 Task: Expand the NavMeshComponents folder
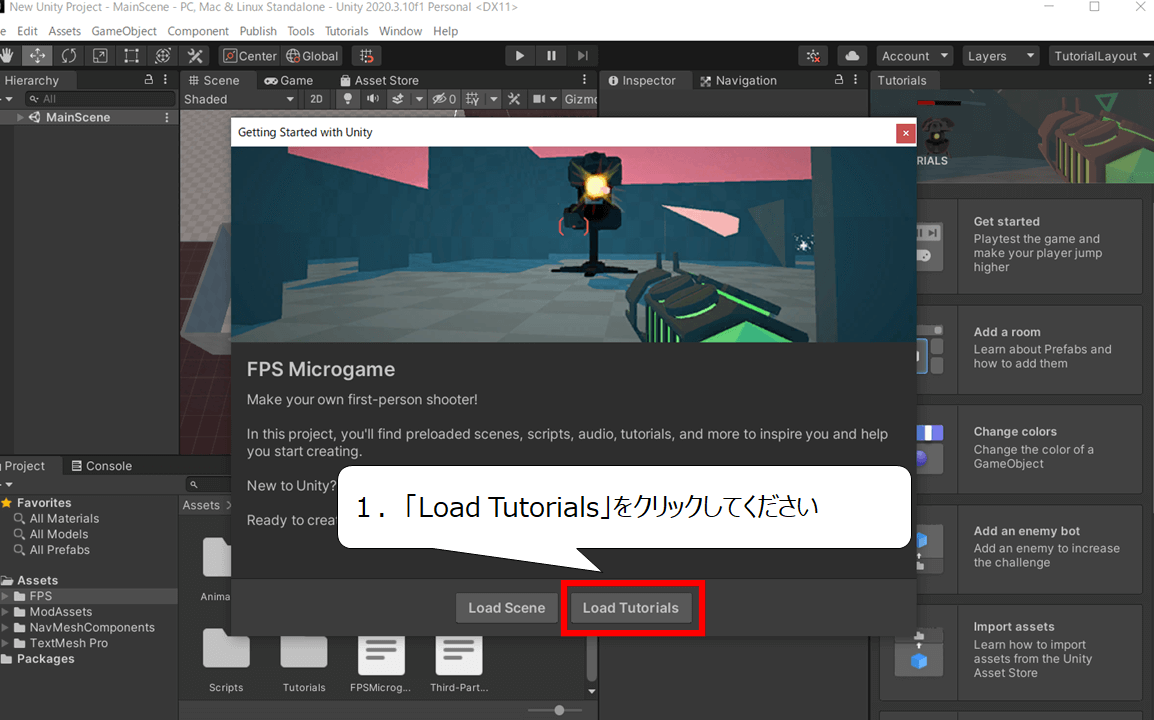tap(5, 627)
